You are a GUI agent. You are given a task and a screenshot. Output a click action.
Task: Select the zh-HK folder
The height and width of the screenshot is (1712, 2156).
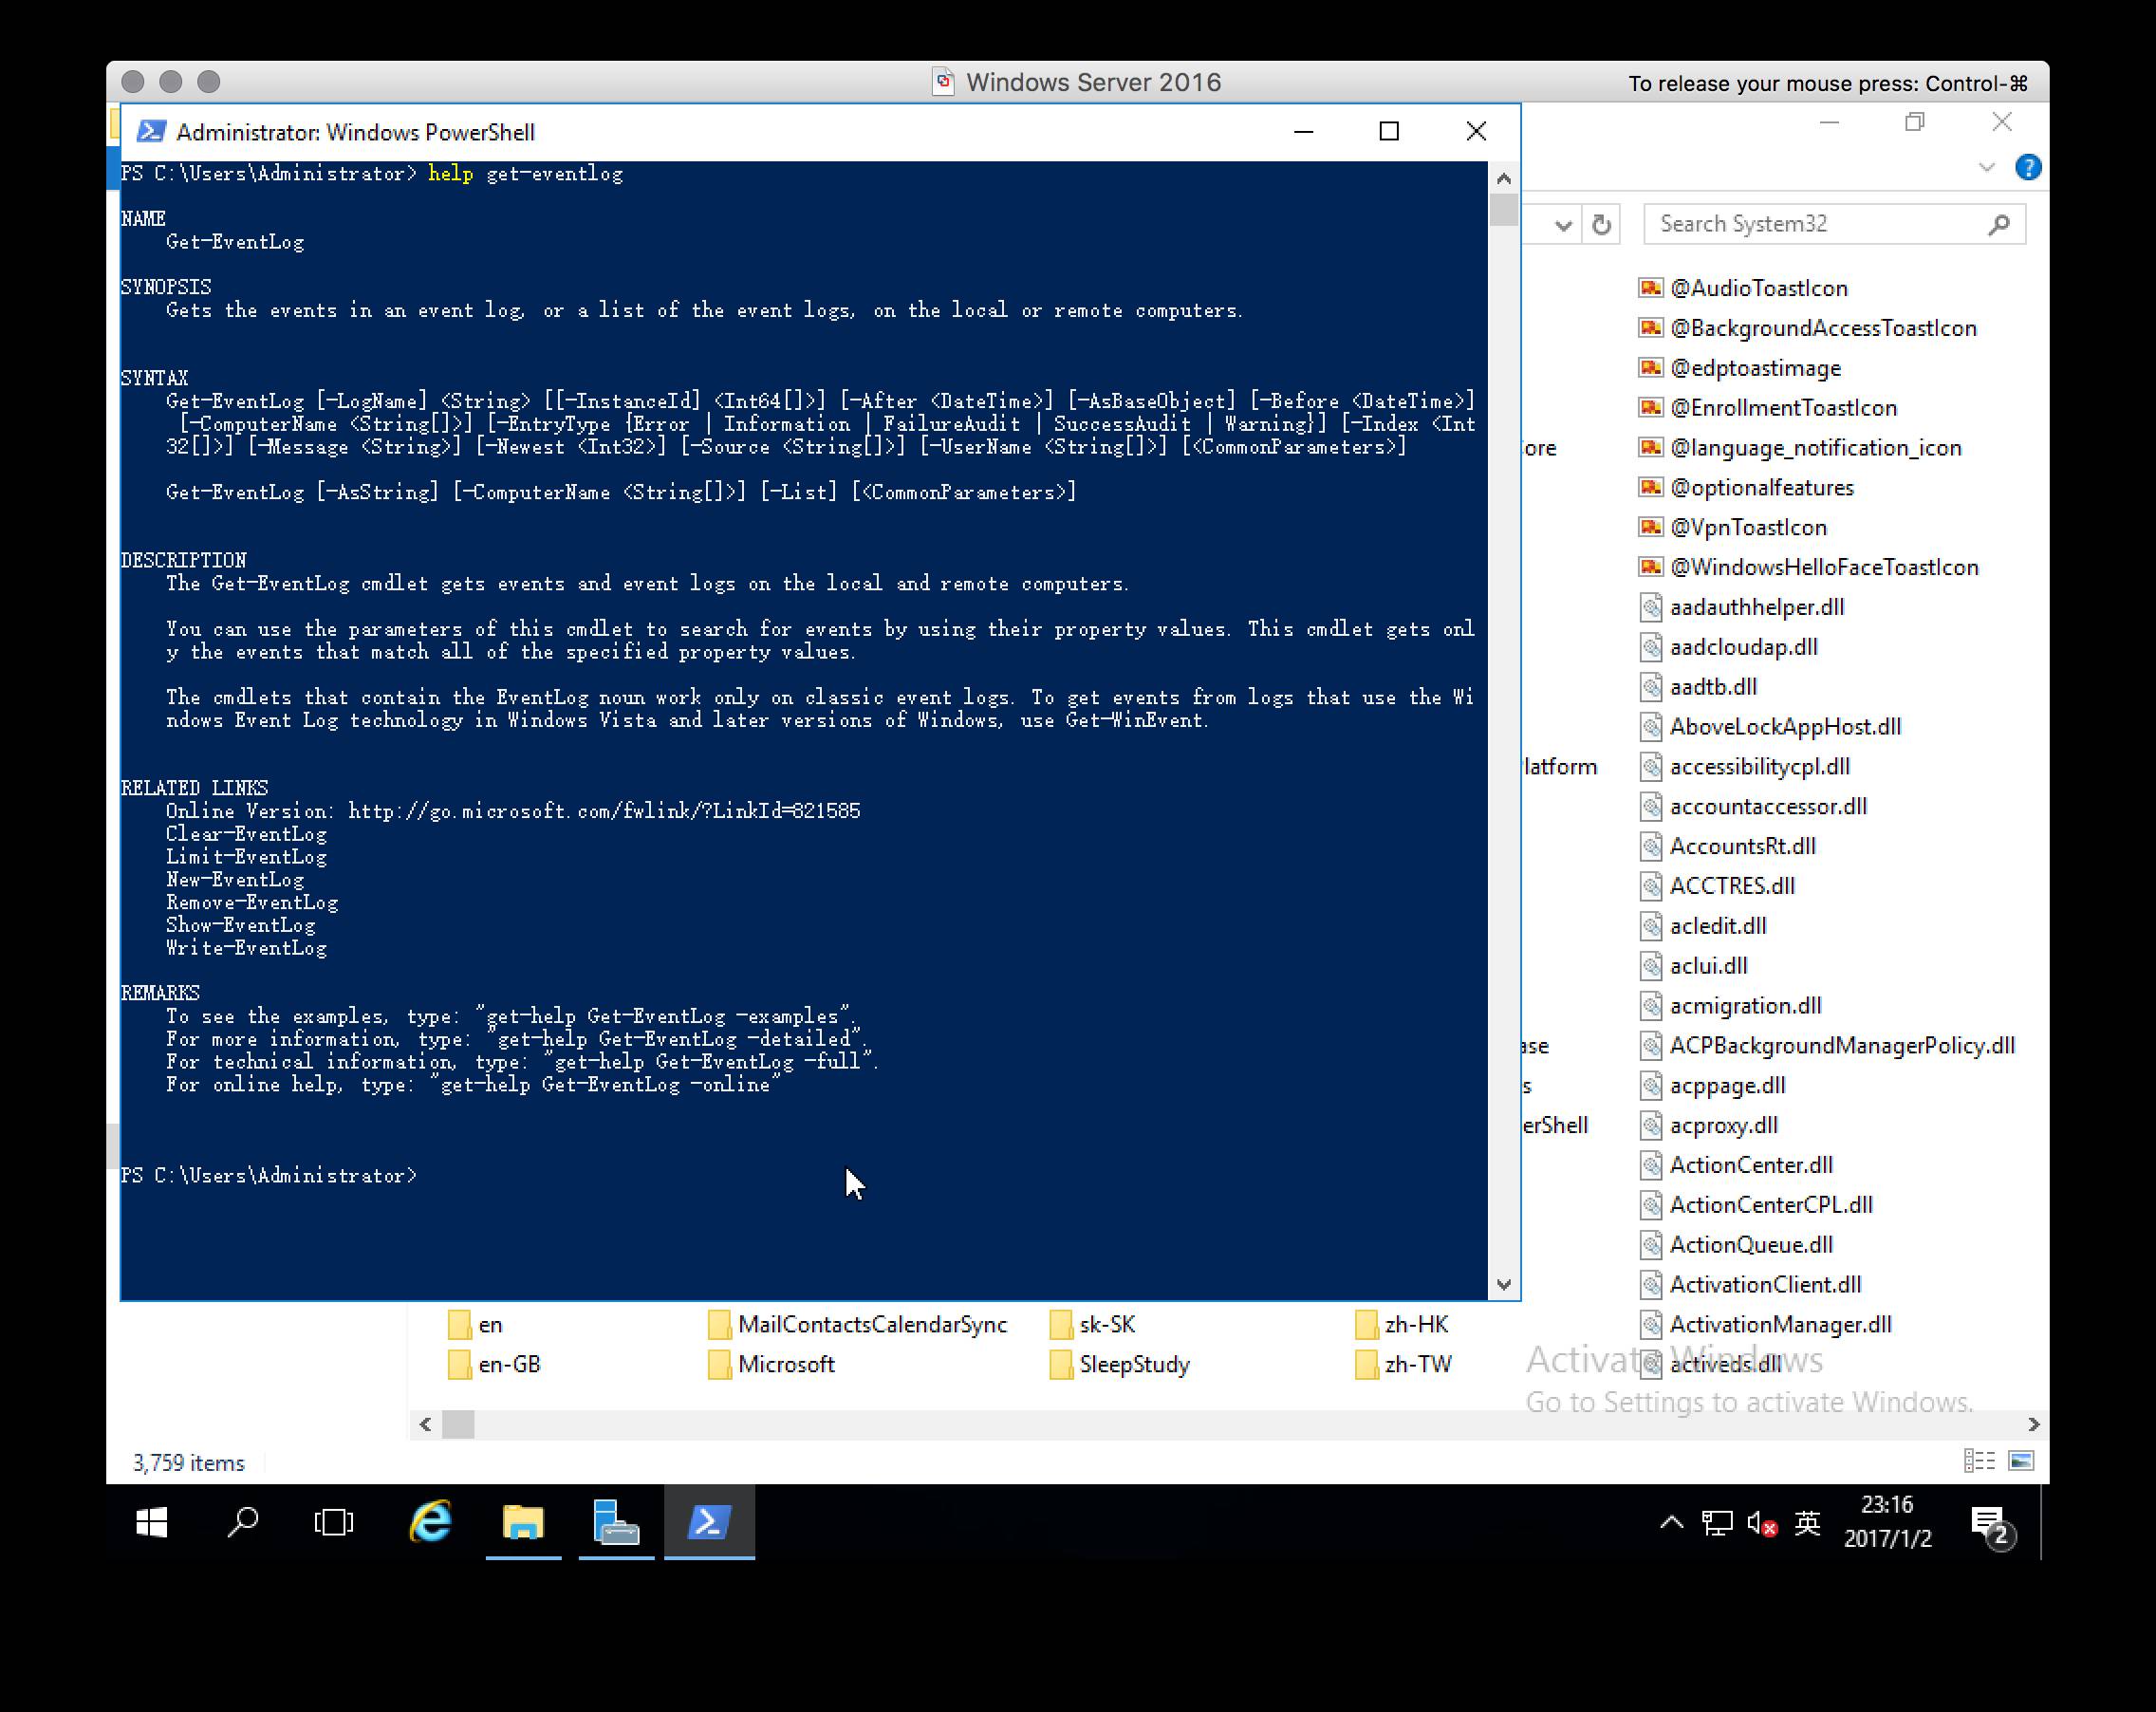click(x=1402, y=1325)
